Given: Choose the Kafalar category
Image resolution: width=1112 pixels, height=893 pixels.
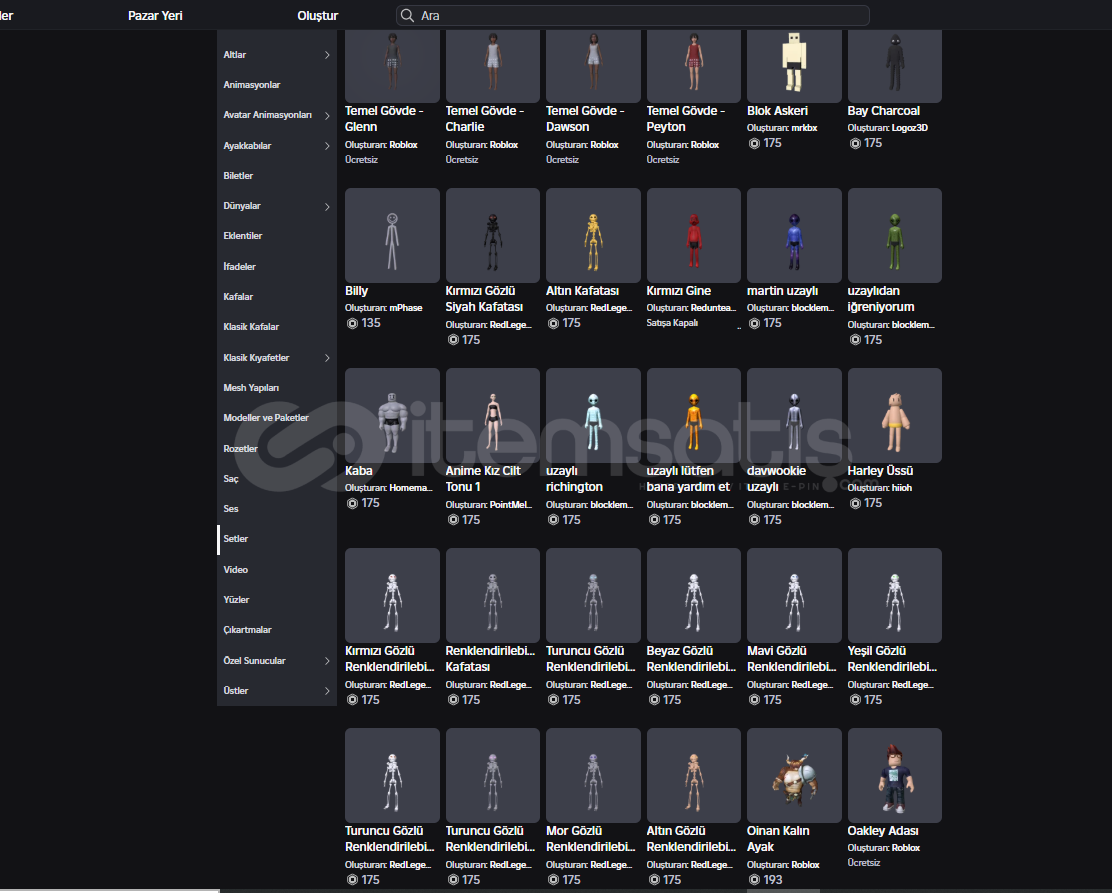Looking at the screenshot, I should pos(238,297).
